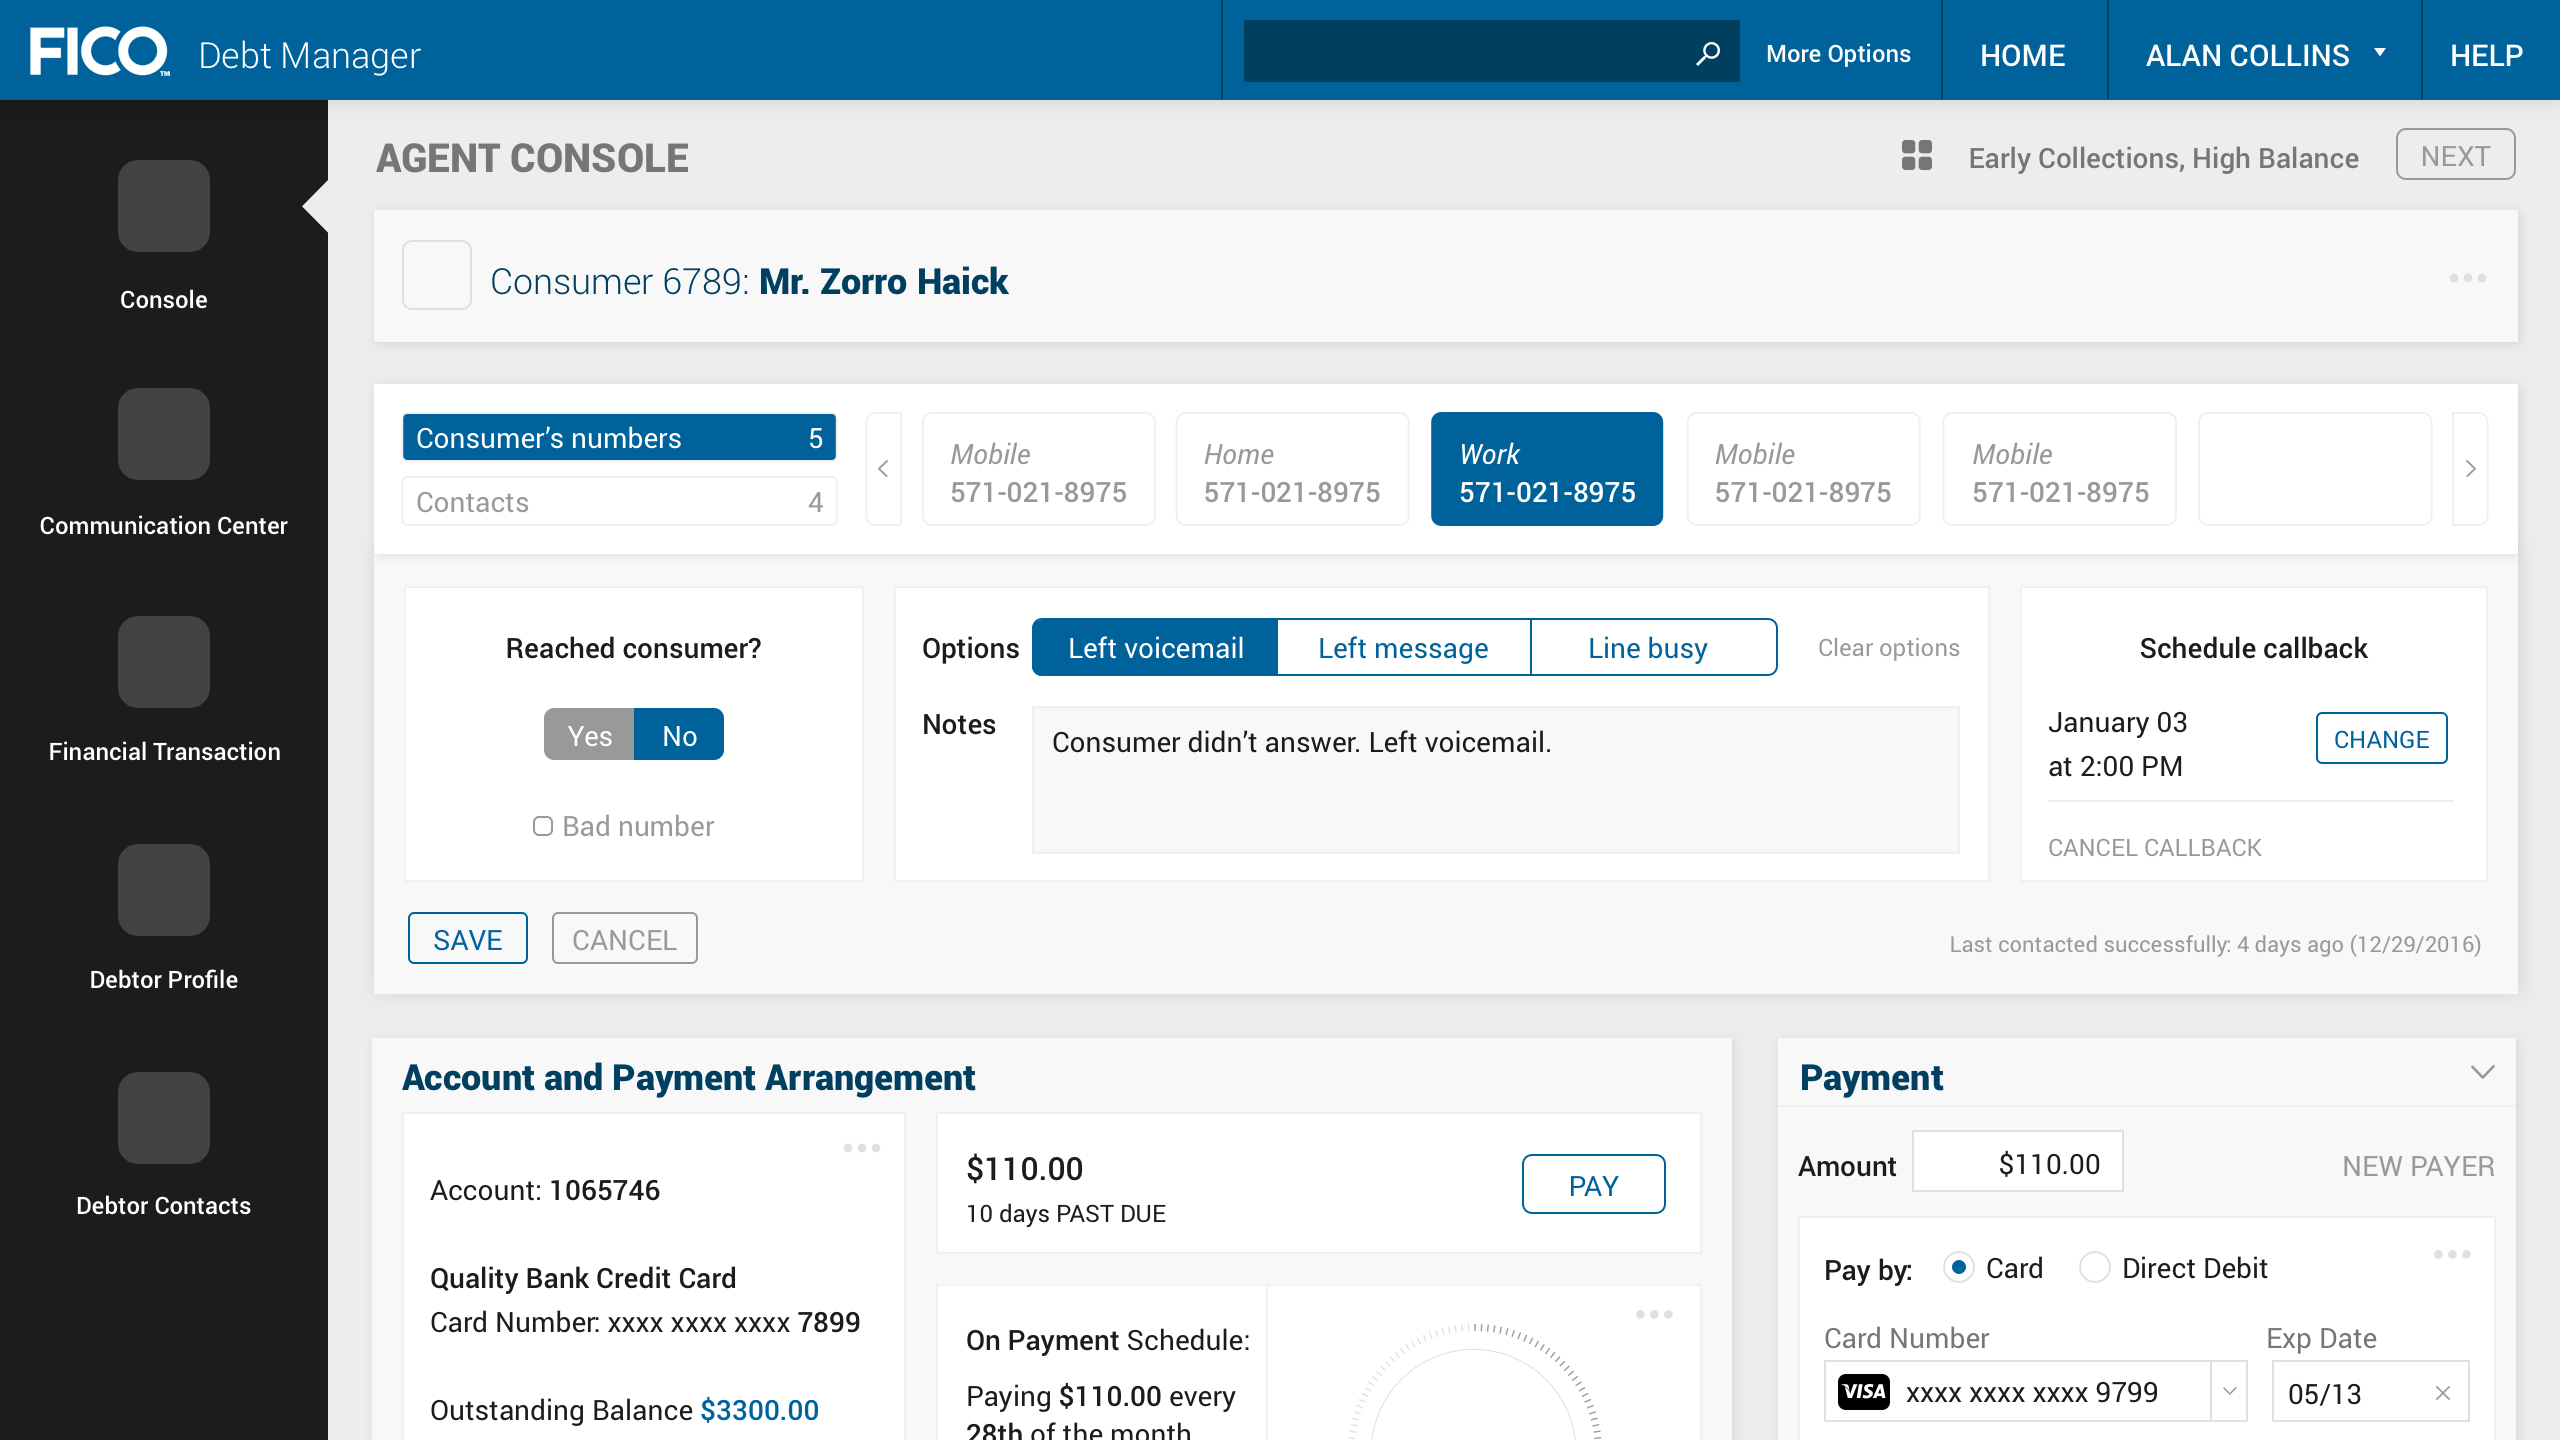The width and height of the screenshot is (2560, 1440).
Task: Click NEXT to load the next account
Action: pyautogui.click(x=2455, y=155)
